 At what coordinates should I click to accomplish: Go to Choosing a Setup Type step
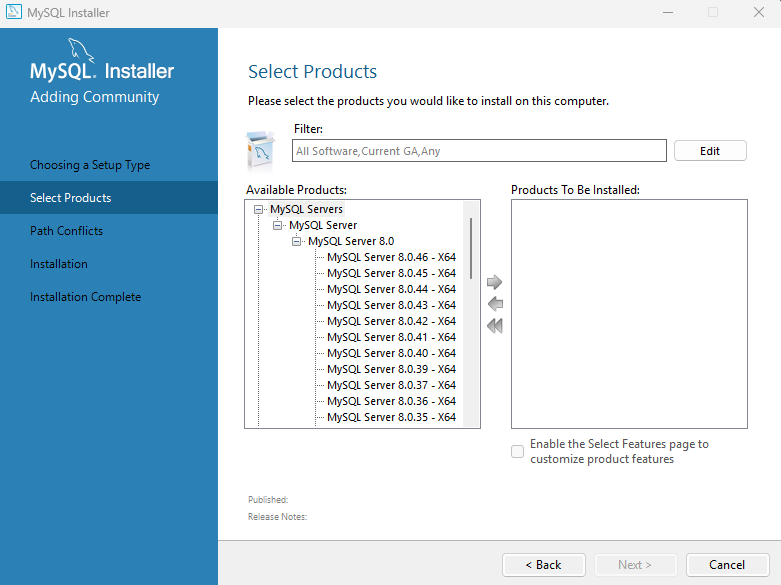coord(90,165)
